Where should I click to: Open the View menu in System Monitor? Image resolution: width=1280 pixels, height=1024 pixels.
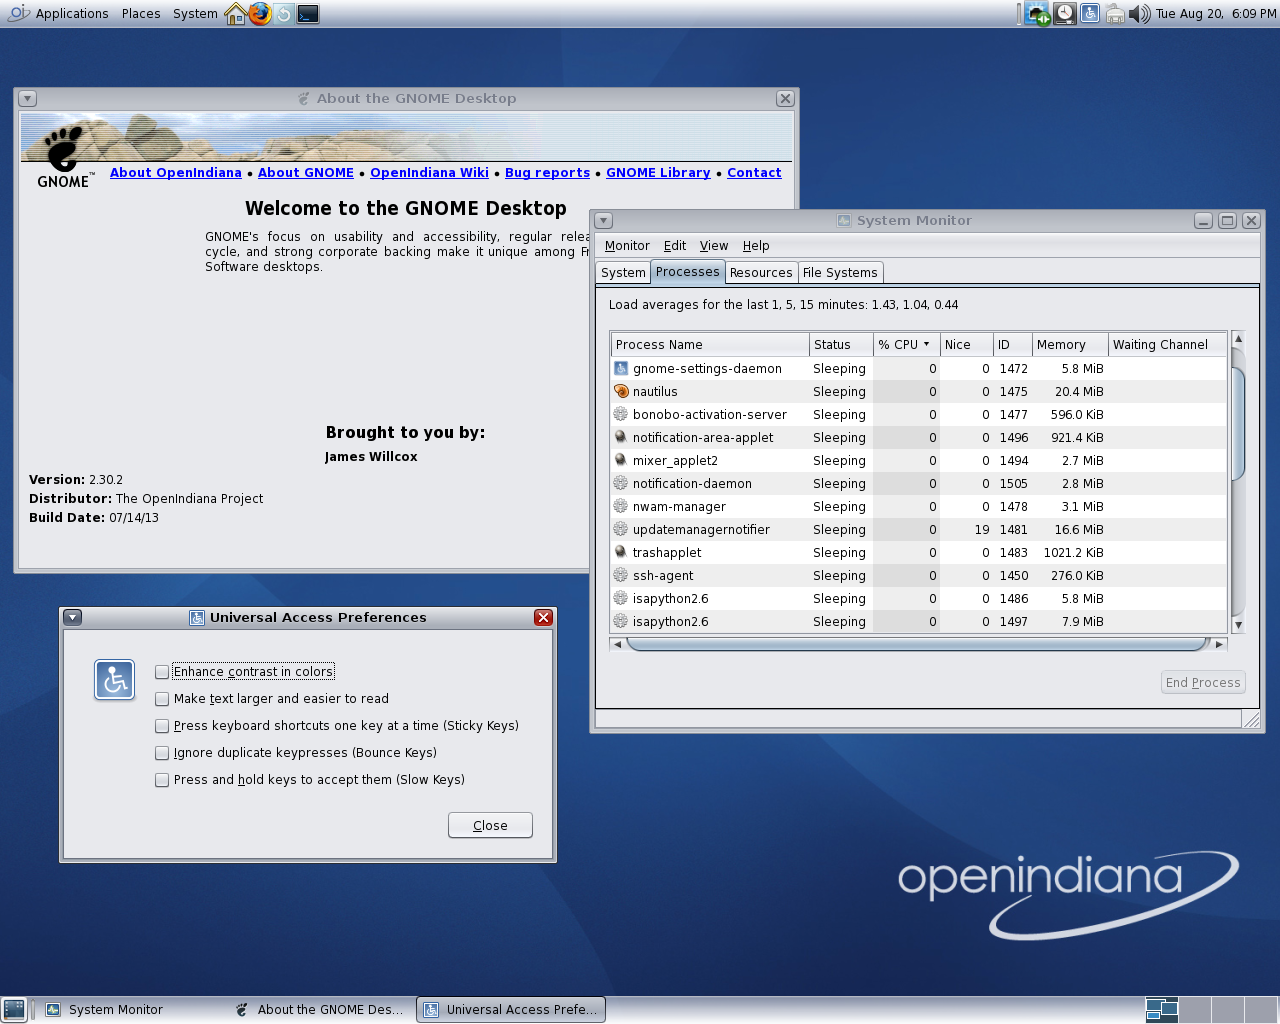tap(714, 246)
